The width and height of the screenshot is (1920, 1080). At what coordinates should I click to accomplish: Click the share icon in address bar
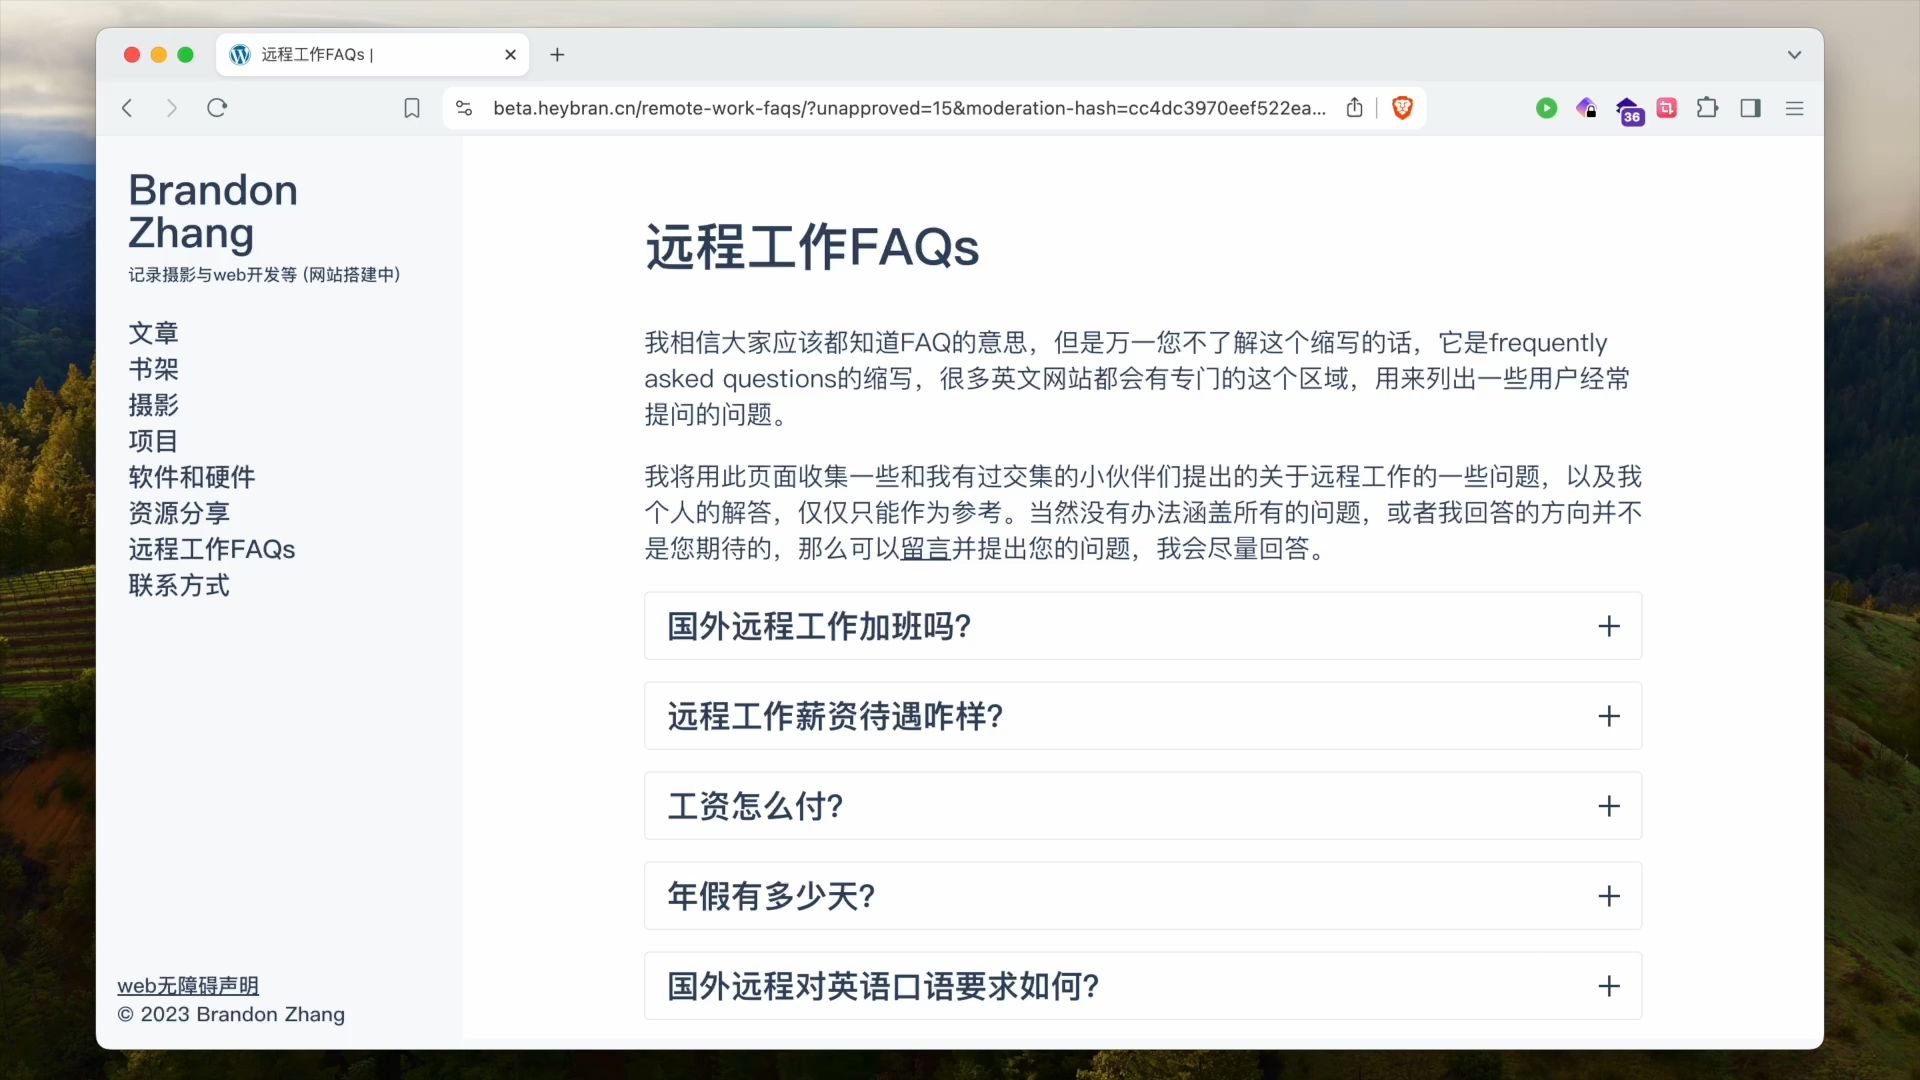click(1354, 108)
